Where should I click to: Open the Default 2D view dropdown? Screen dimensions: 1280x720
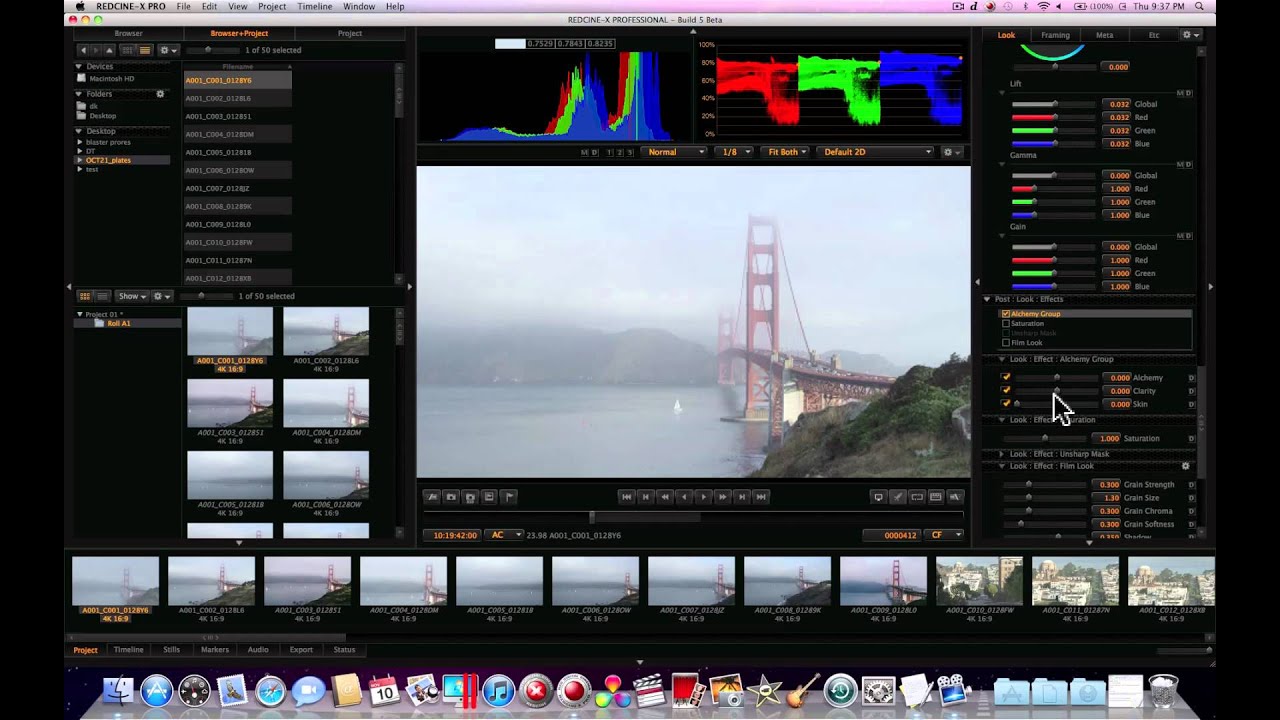coord(877,152)
